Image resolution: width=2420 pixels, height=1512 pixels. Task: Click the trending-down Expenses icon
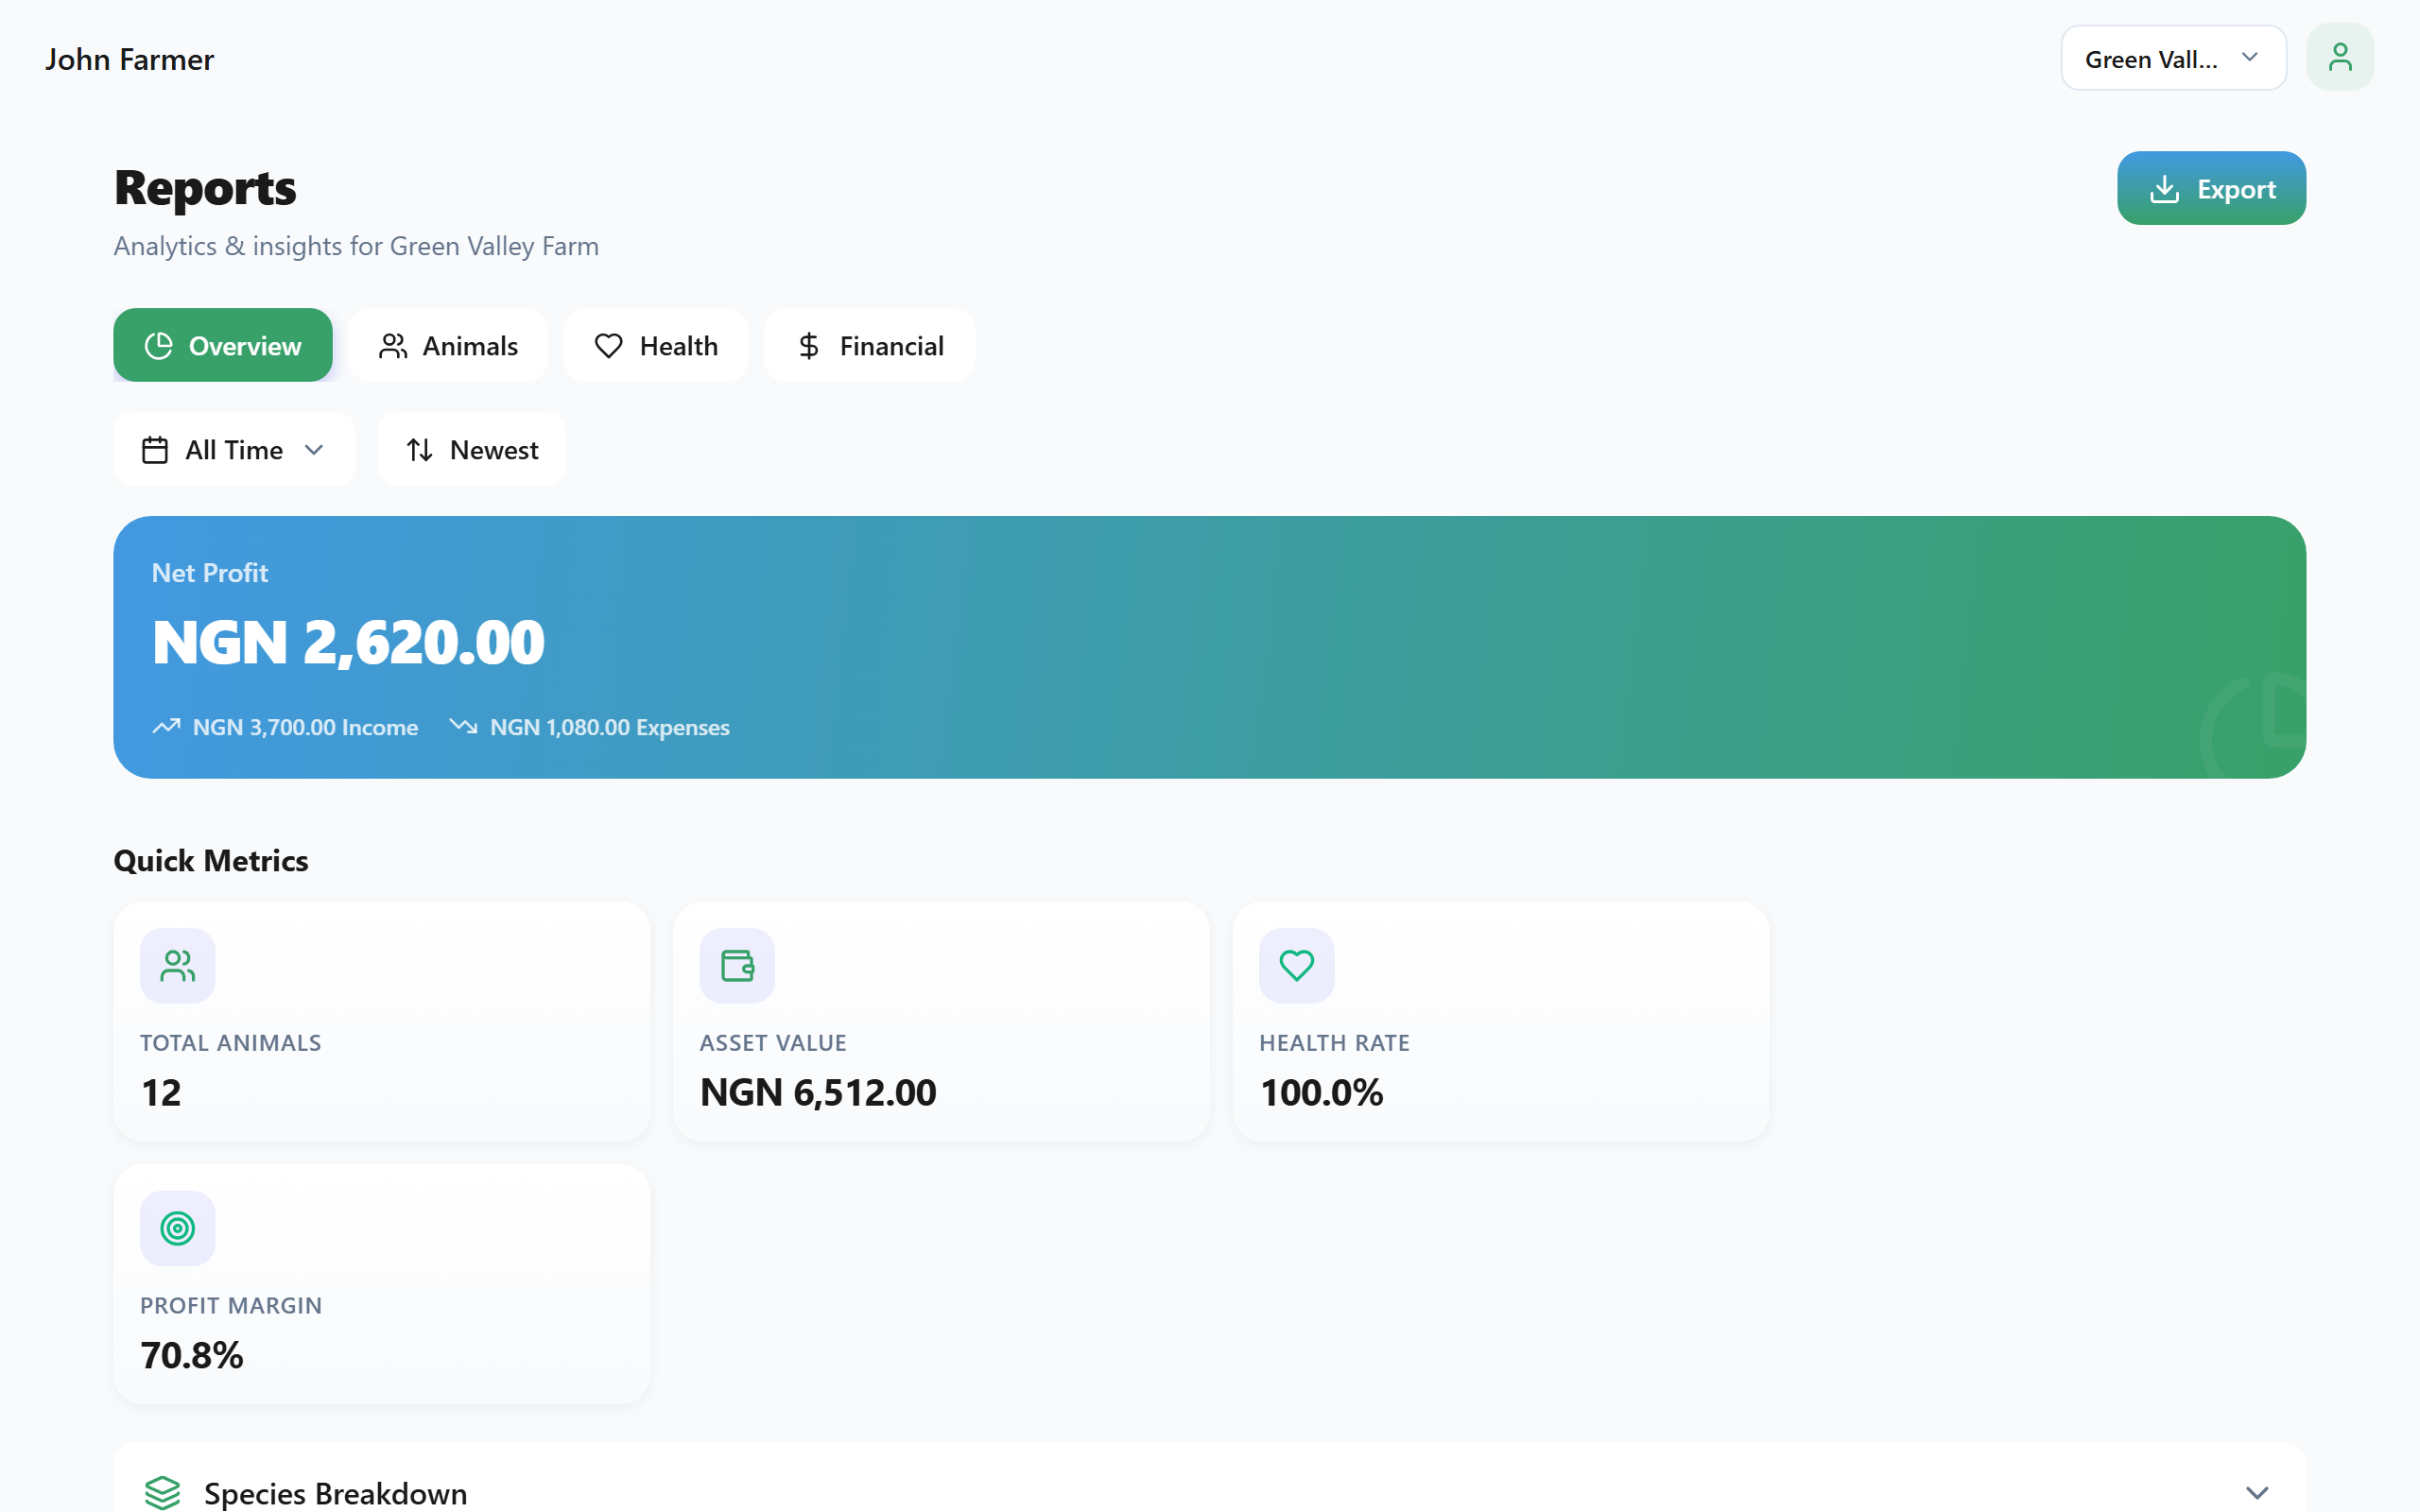(463, 726)
